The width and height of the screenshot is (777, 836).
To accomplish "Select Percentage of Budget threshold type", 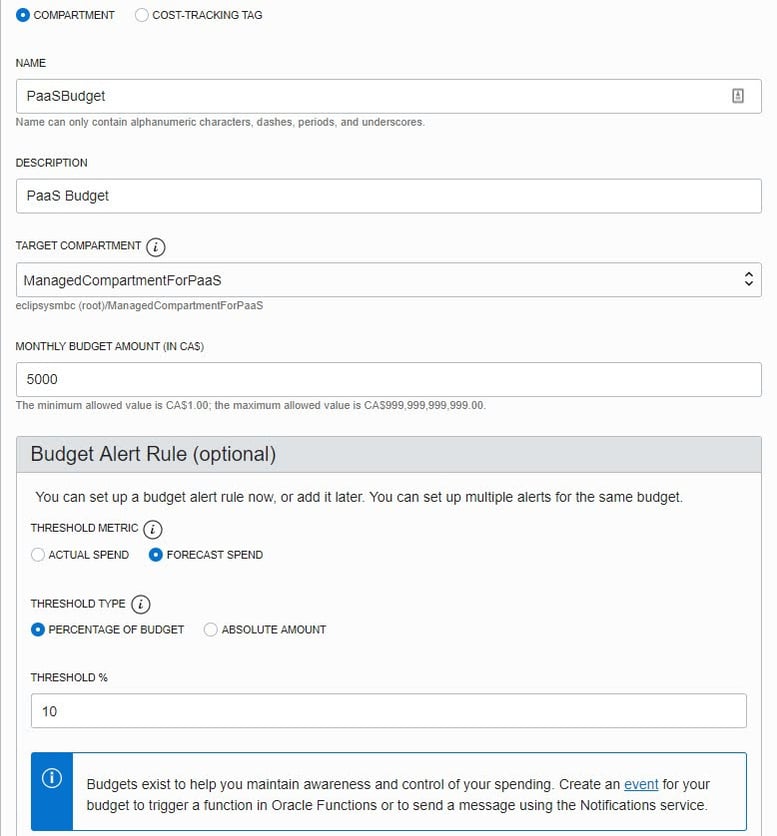I will pyautogui.click(x=38, y=630).
